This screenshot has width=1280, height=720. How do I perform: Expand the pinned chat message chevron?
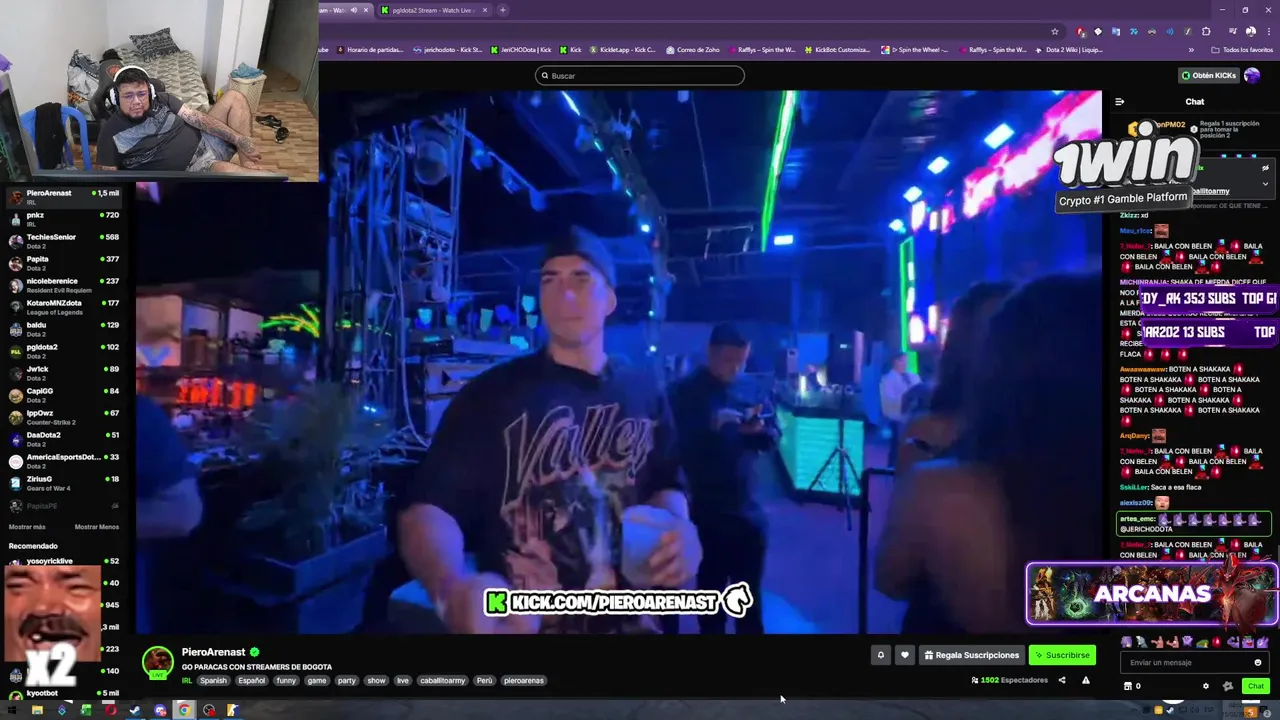point(1265,184)
